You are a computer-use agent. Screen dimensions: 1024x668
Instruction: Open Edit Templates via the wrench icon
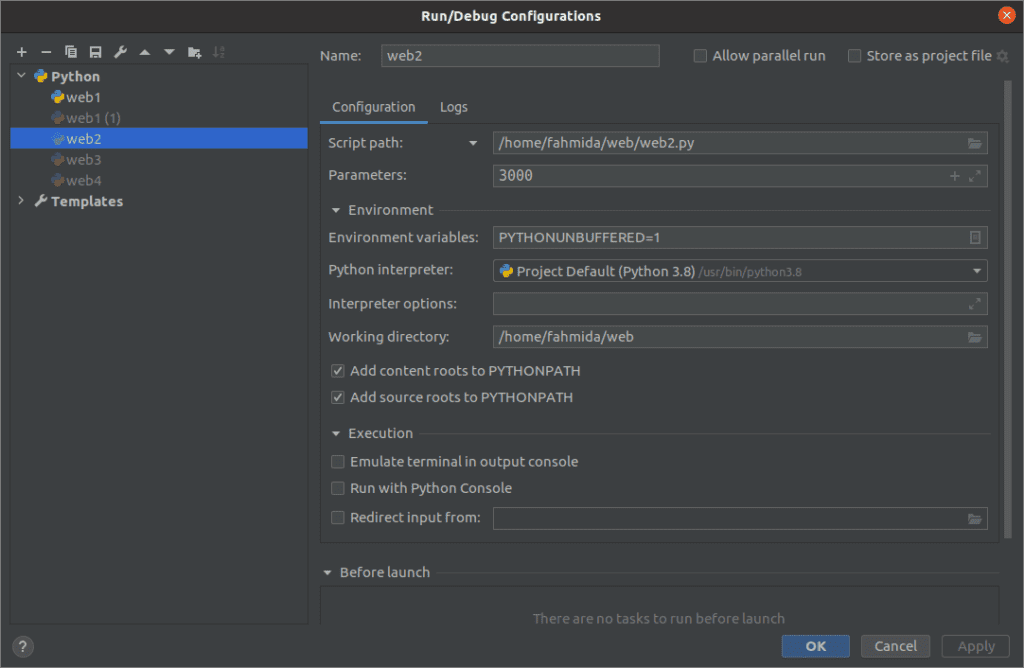point(120,52)
